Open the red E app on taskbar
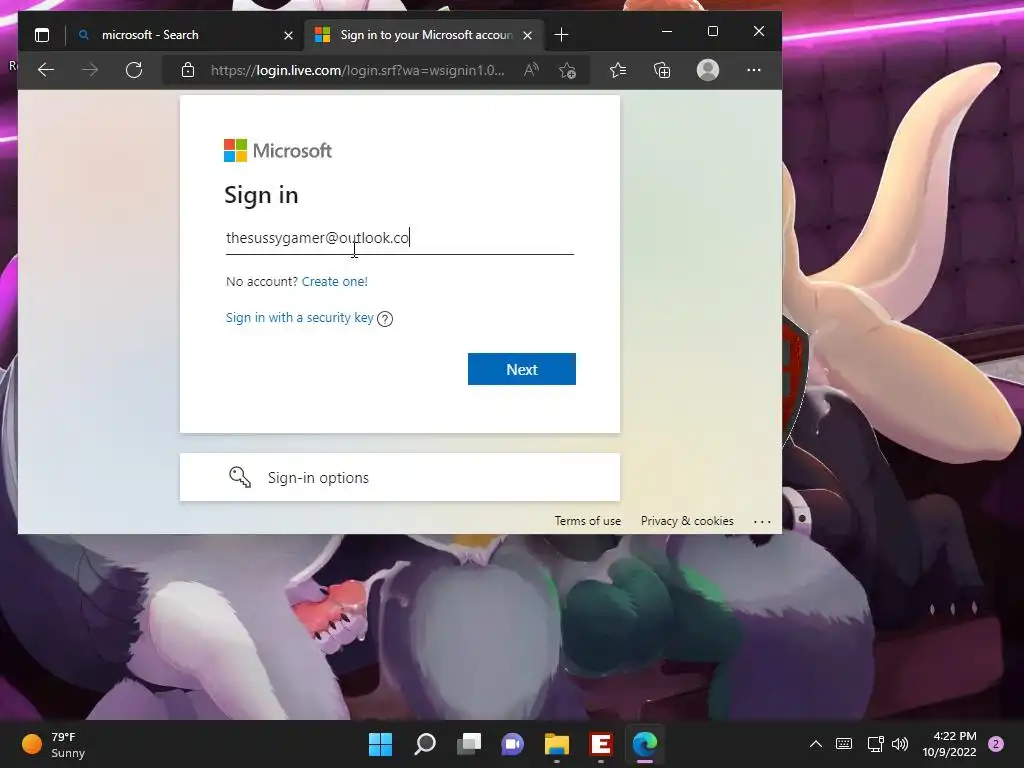 tap(601, 744)
